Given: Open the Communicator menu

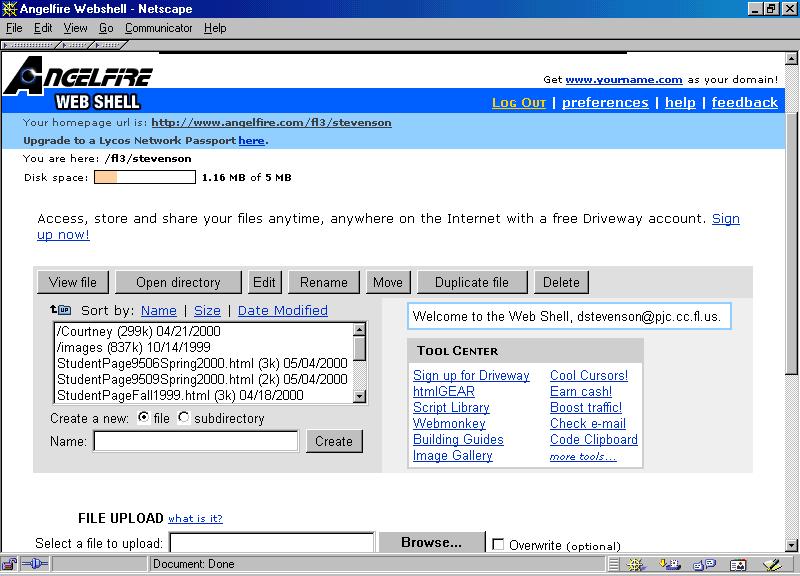Looking at the screenshot, I should (x=158, y=28).
